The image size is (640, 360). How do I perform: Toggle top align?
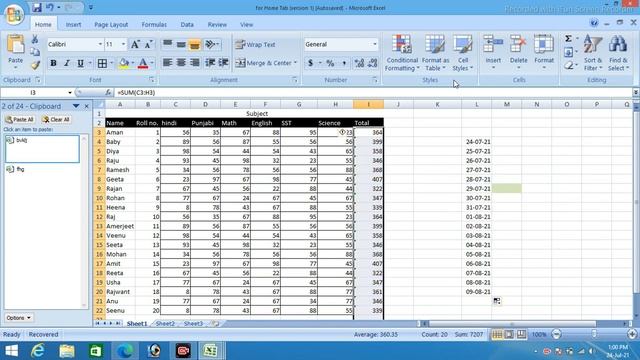coord(167,44)
